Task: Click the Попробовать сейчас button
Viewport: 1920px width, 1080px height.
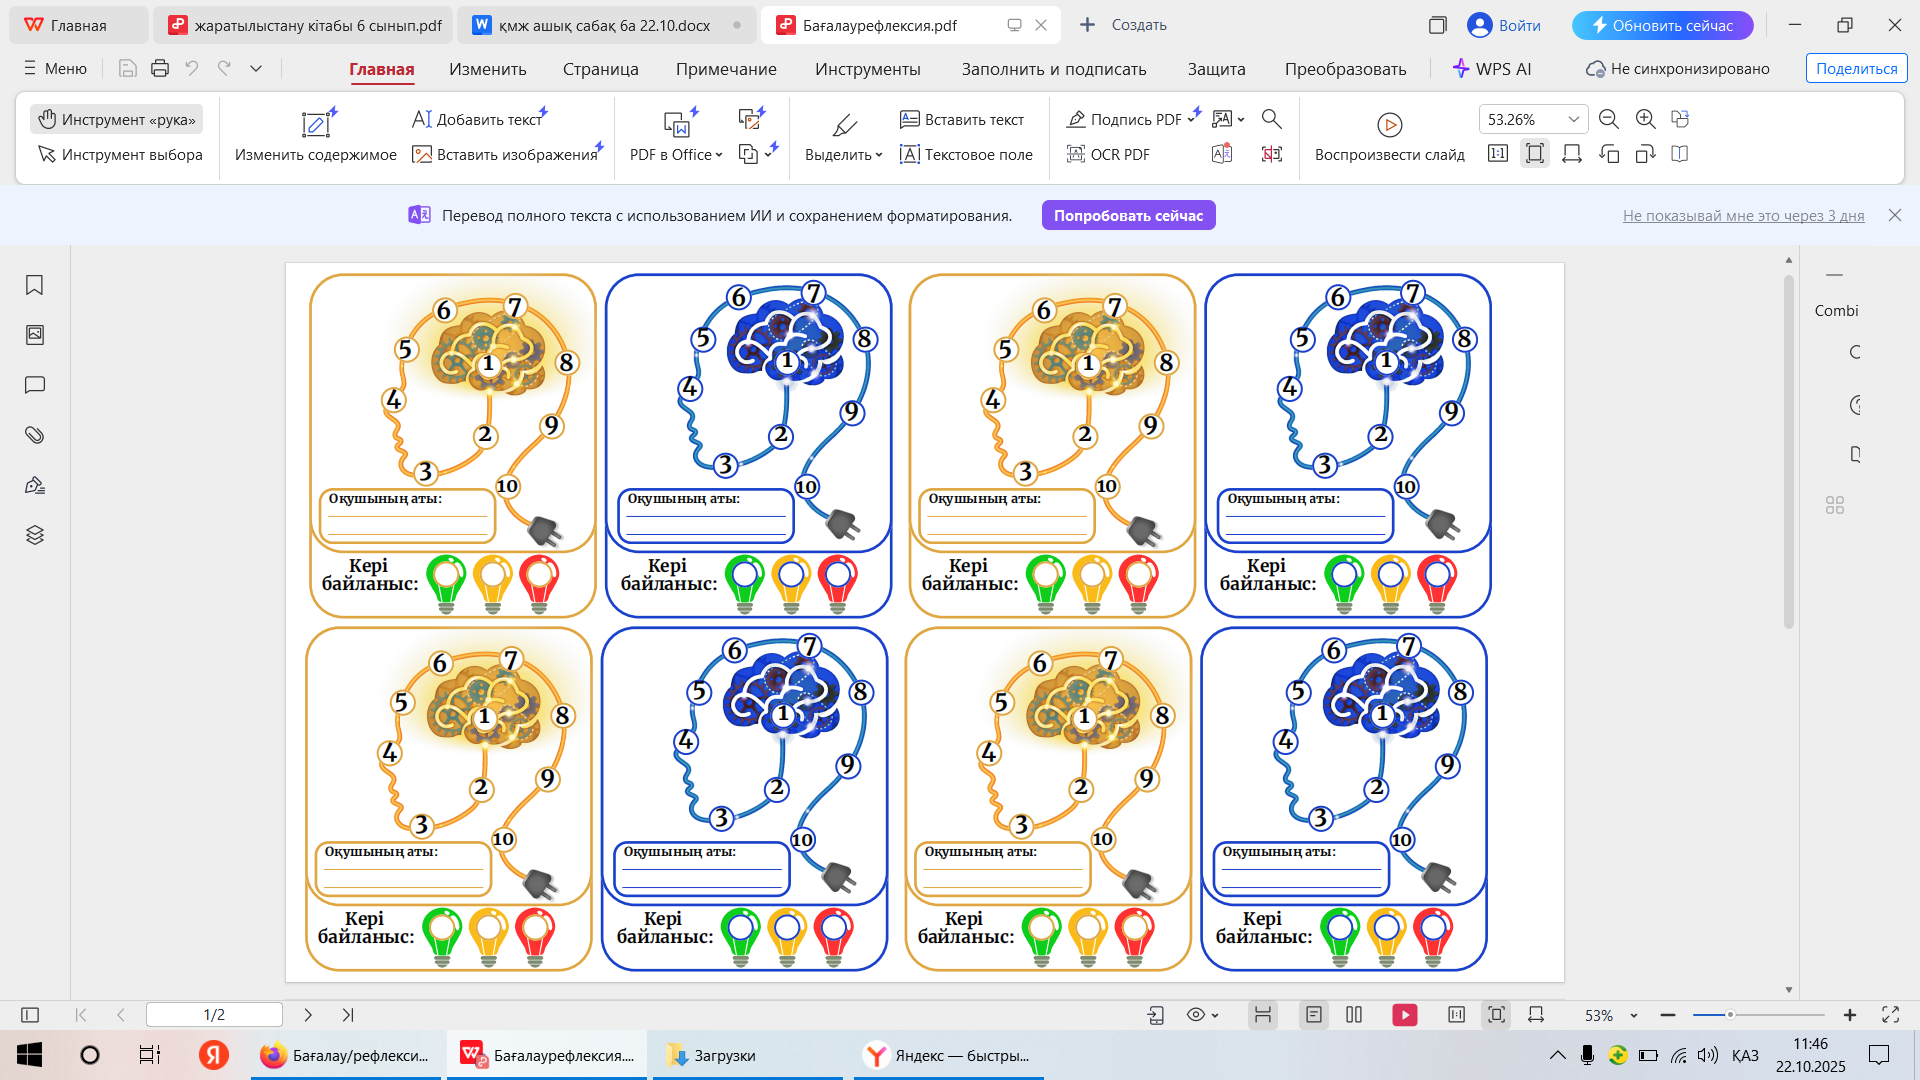Action: [x=1128, y=216]
